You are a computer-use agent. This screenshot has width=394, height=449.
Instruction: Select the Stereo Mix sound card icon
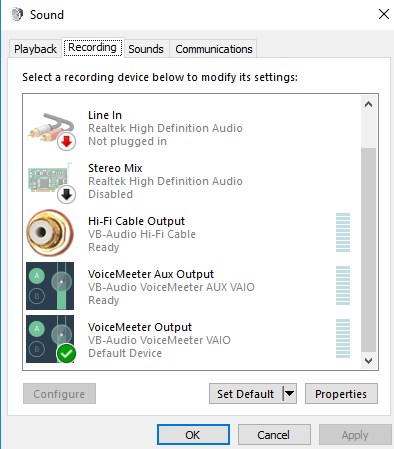[x=52, y=183]
